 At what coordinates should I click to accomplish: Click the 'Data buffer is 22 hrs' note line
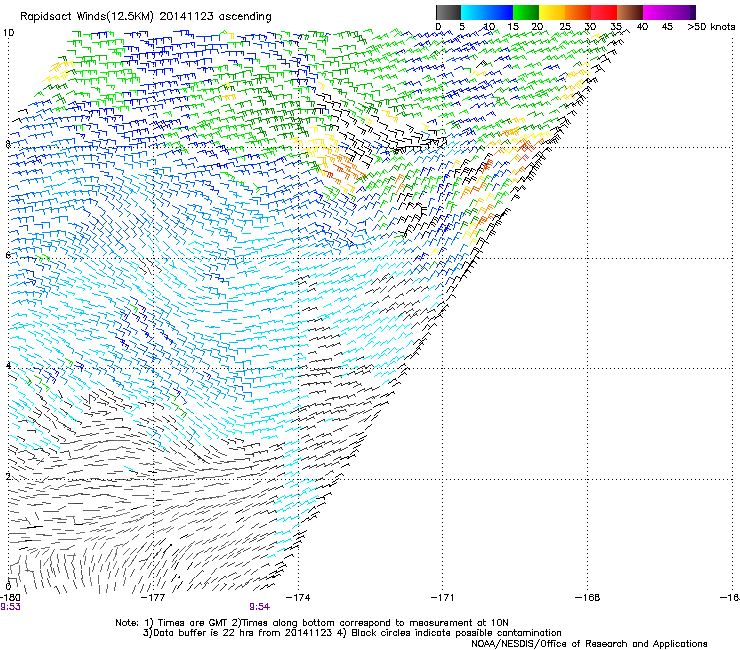point(352,633)
